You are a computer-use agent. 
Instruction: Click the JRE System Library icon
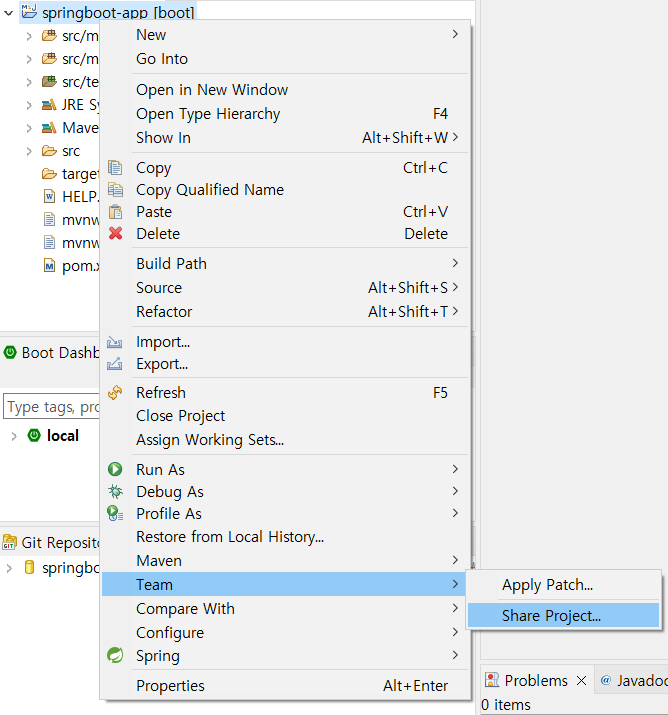tap(49, 105)
